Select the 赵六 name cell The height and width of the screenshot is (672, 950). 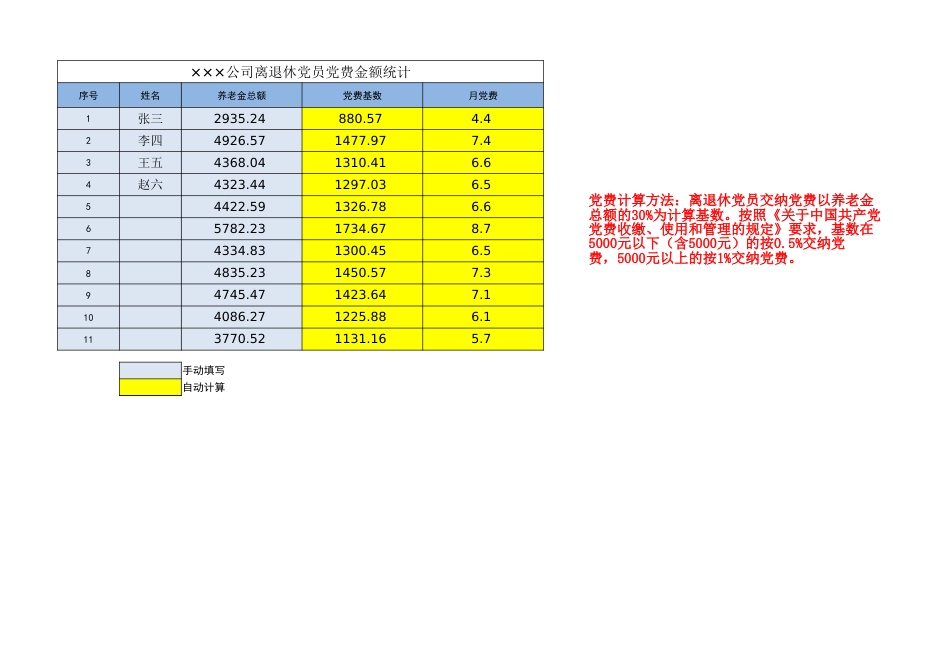[x=148, y=184]
